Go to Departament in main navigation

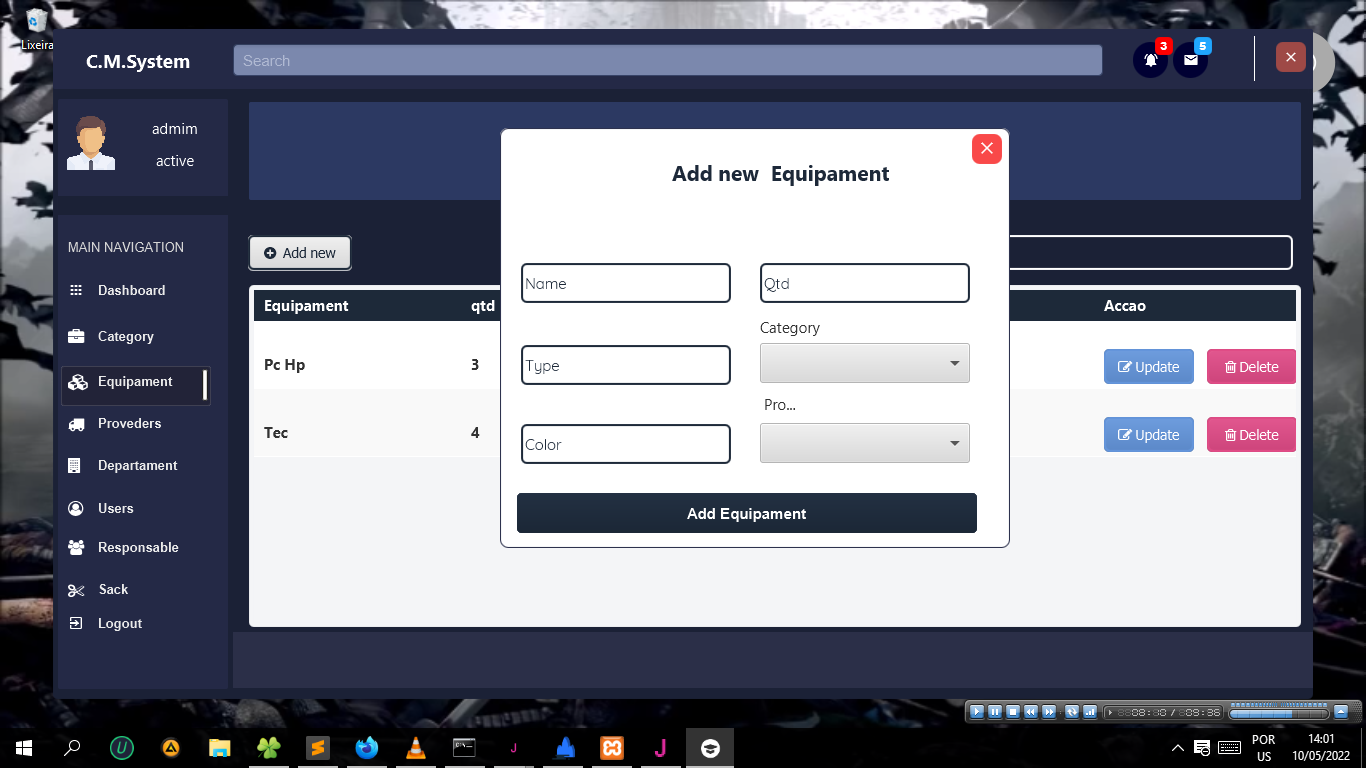pyautogui.click(x=137, y=465)
